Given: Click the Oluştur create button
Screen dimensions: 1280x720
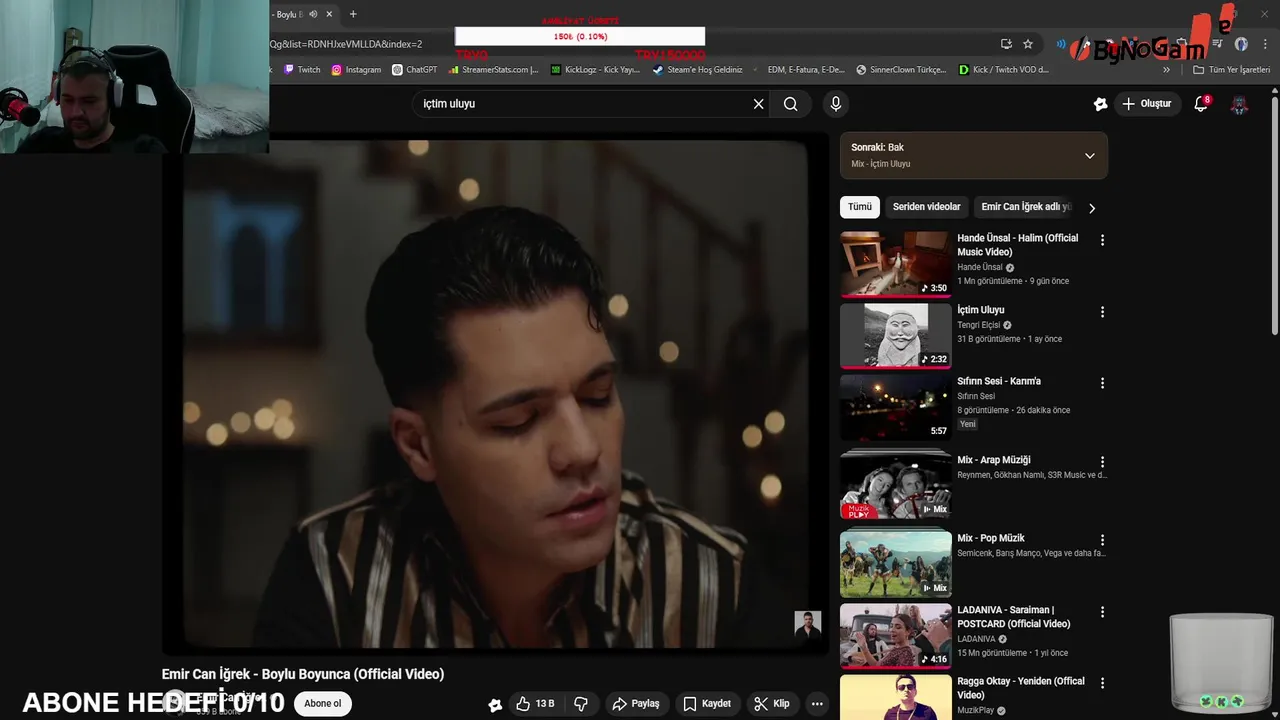Looking at the screenshot, I should coord(1146,104).
